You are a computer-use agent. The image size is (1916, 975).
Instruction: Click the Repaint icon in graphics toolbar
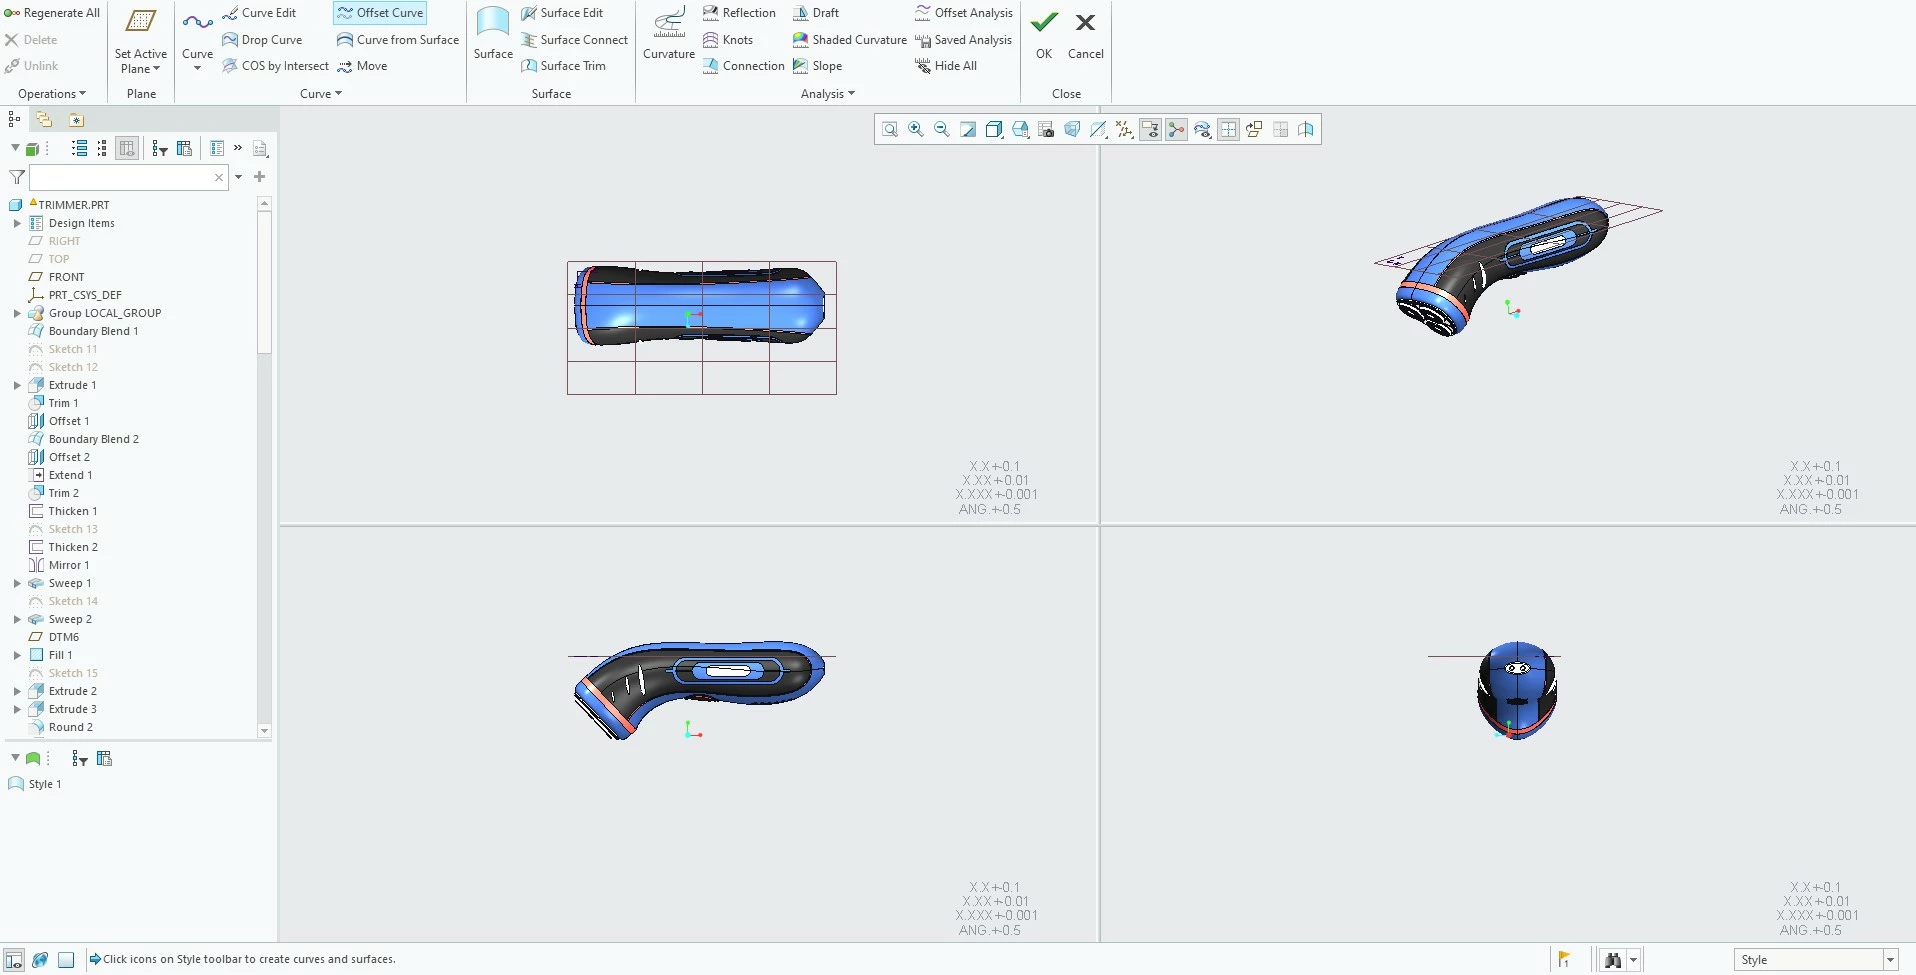[x=968, y=130]
